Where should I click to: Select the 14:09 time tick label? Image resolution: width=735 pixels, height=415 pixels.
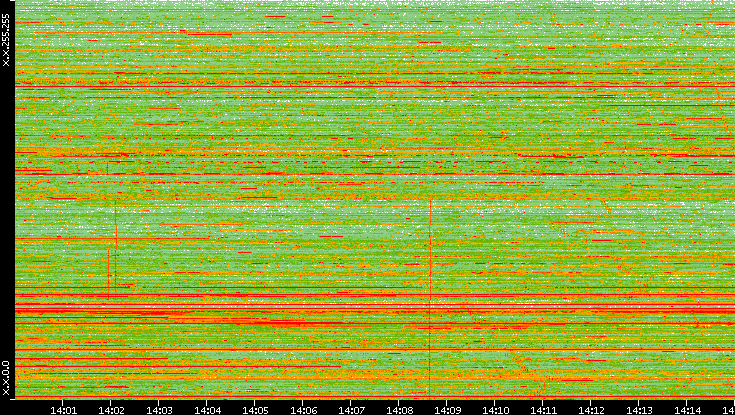coord(447,411)
